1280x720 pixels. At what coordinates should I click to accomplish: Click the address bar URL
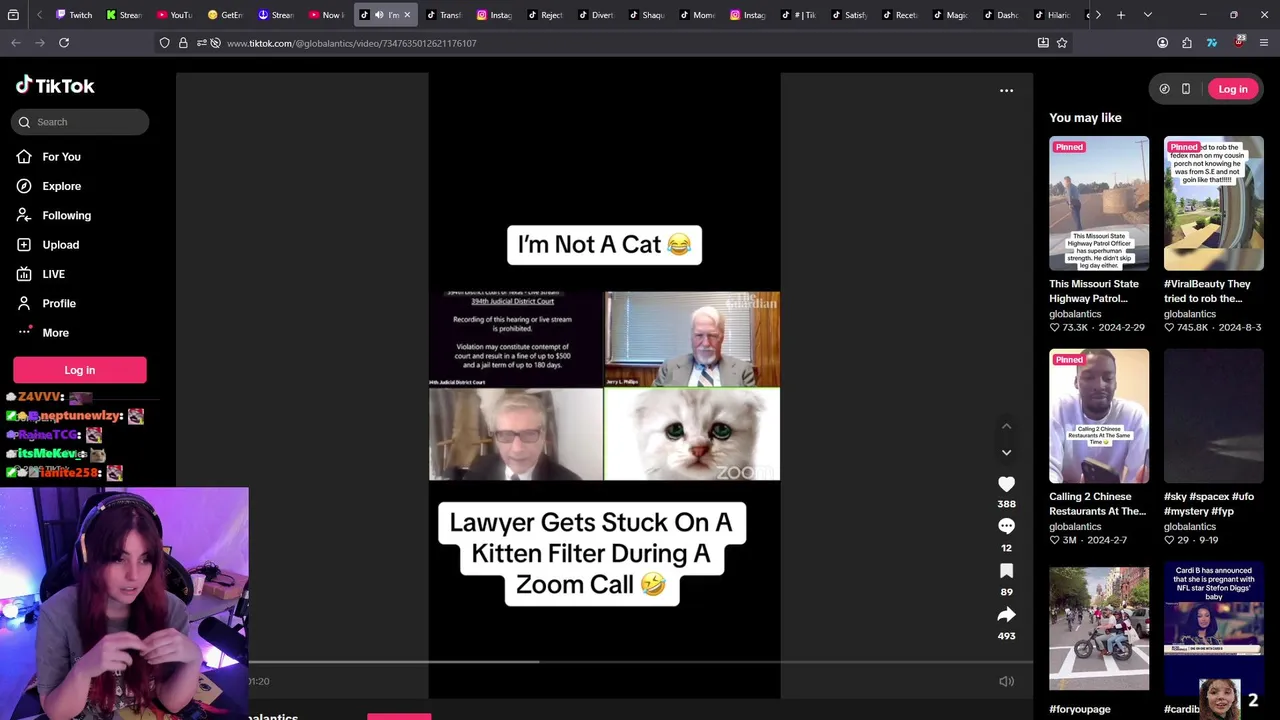pyautogui.click(x=351, y=43)
